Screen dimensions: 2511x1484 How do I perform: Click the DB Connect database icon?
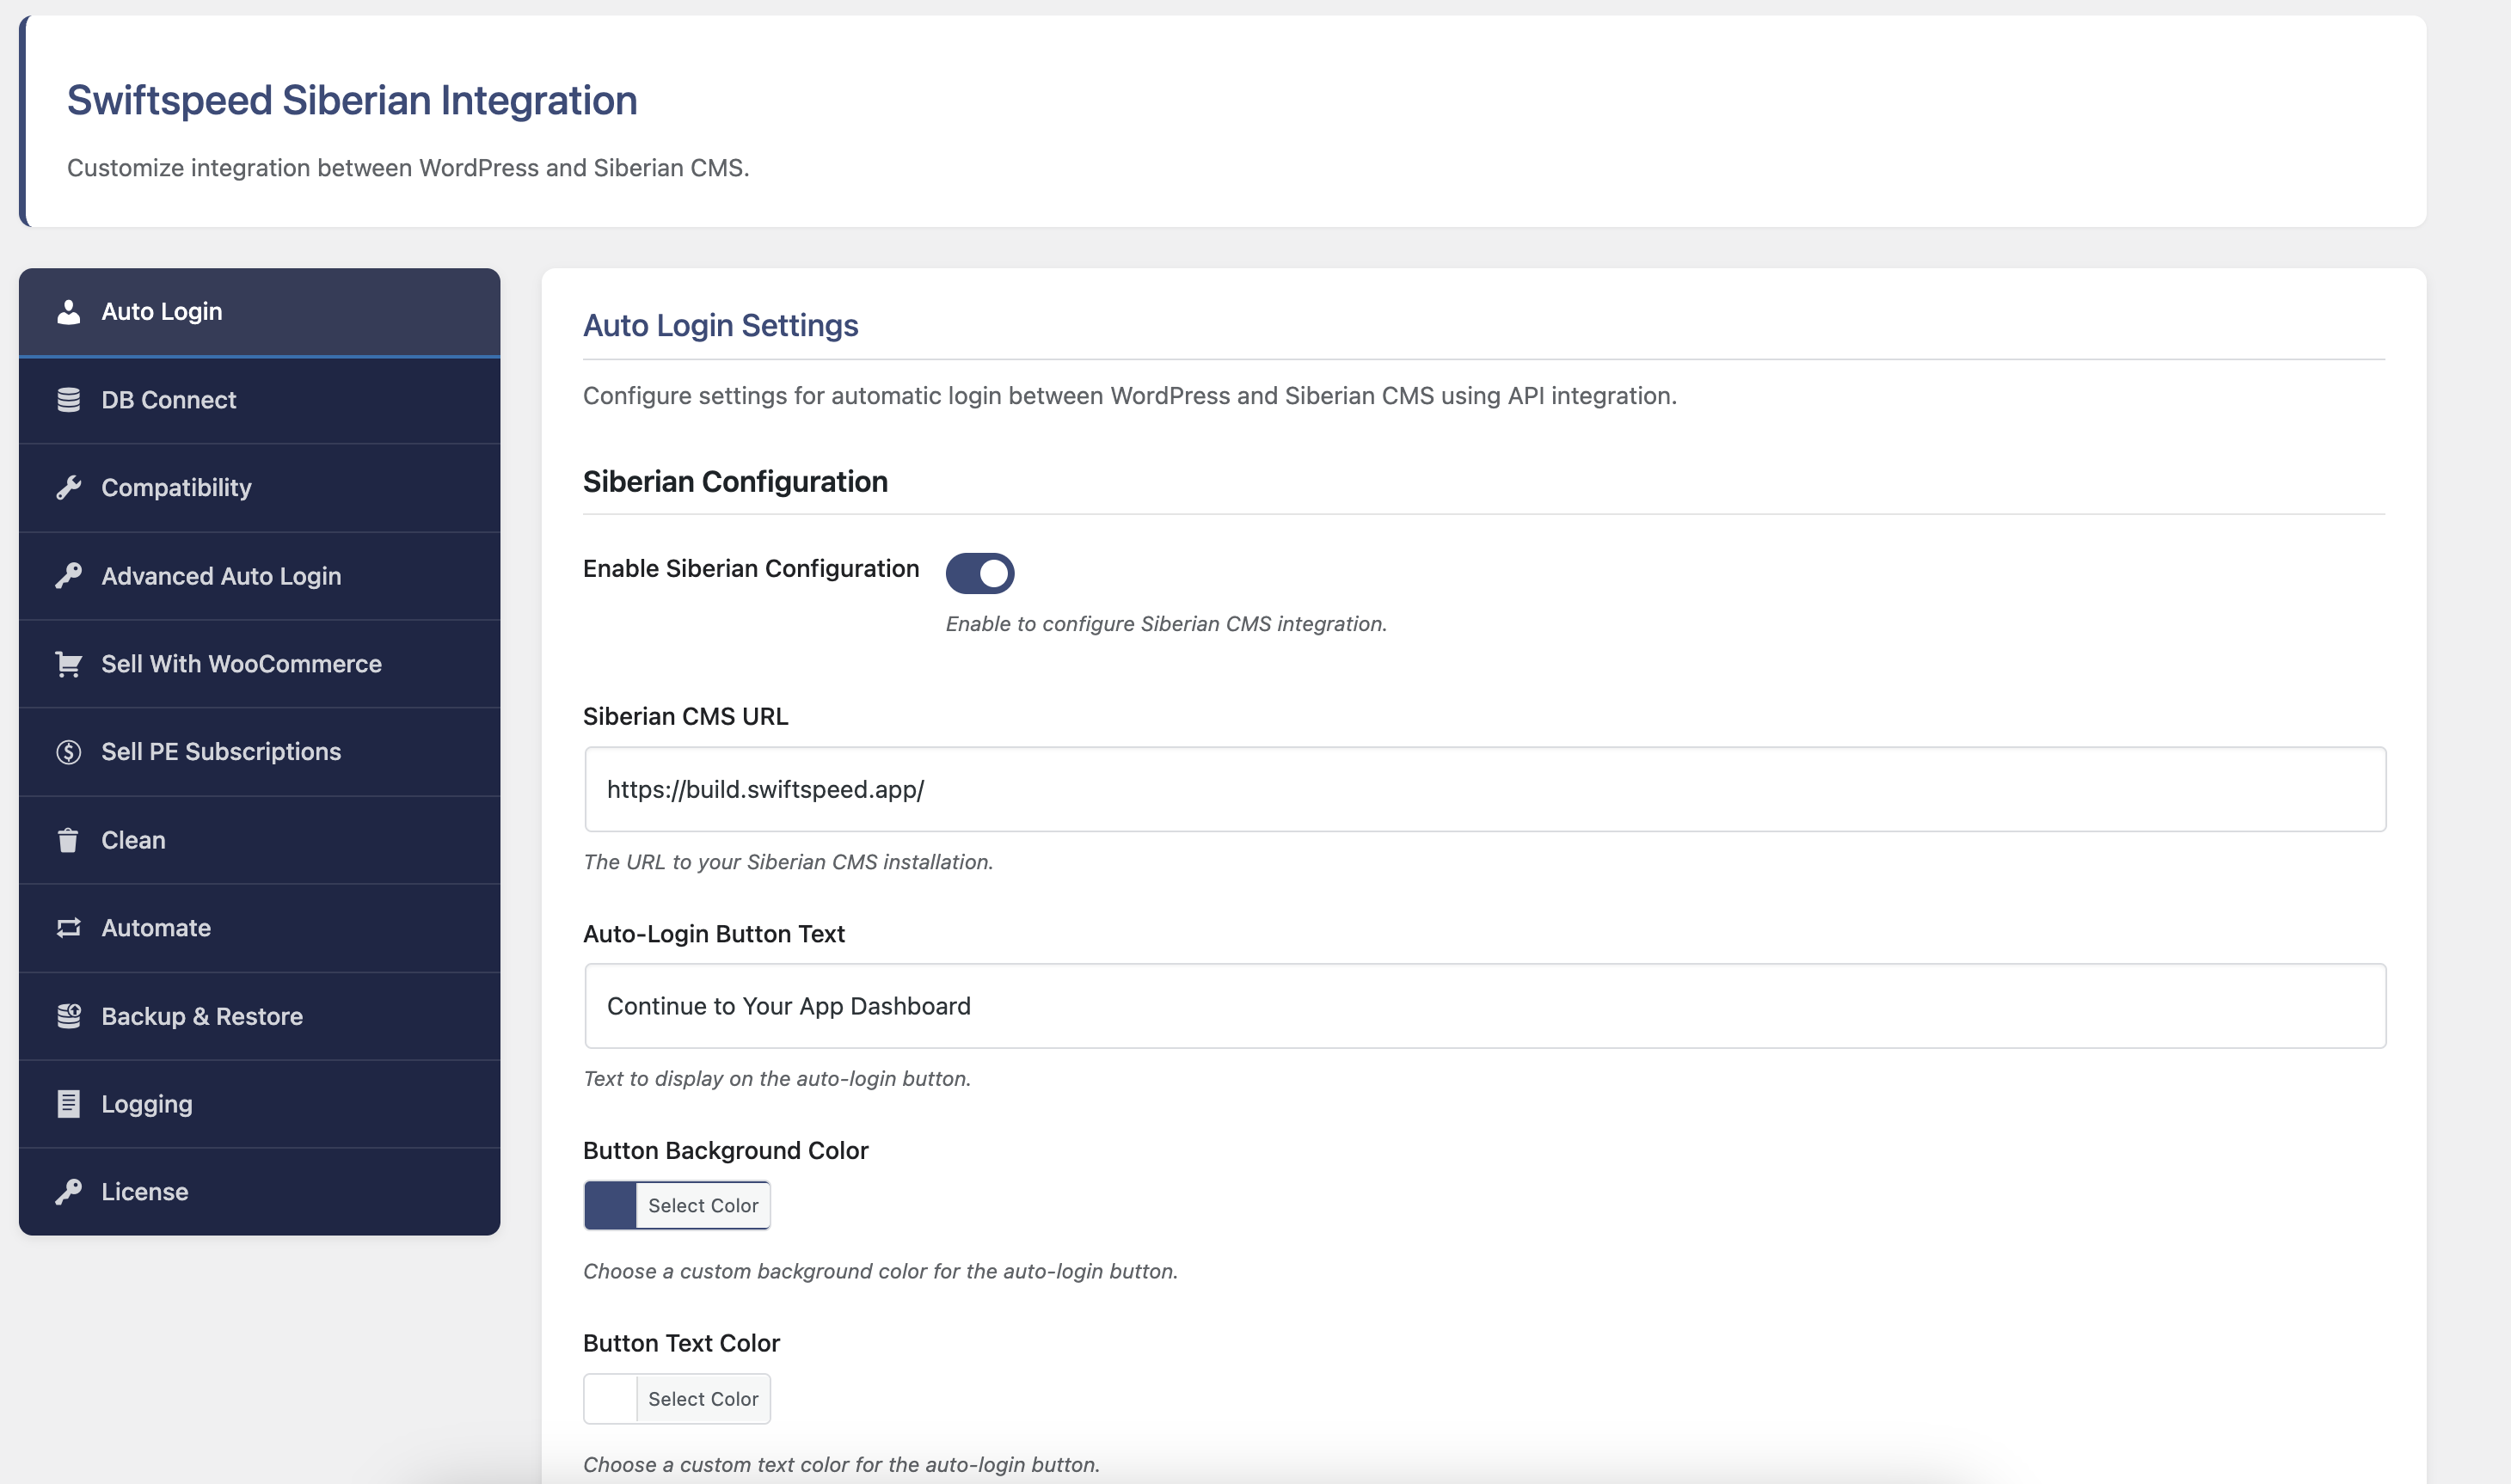tap(68, 400)
